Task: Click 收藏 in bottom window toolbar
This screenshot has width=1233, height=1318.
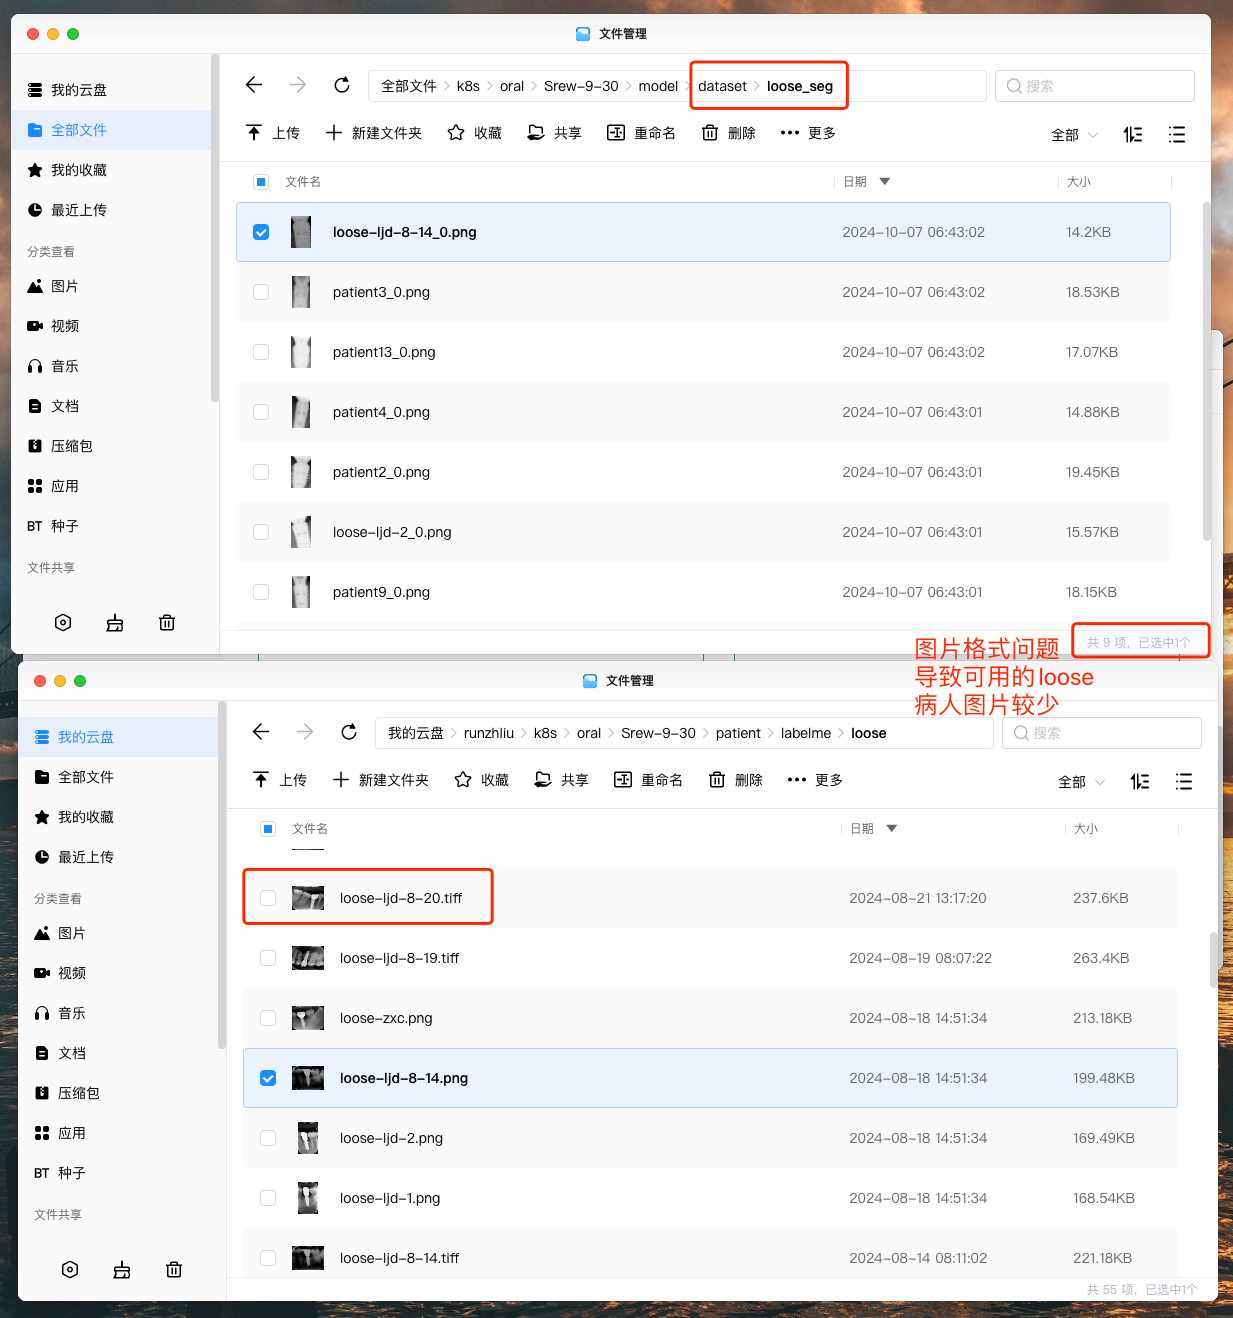Action: tap(481, 780)
